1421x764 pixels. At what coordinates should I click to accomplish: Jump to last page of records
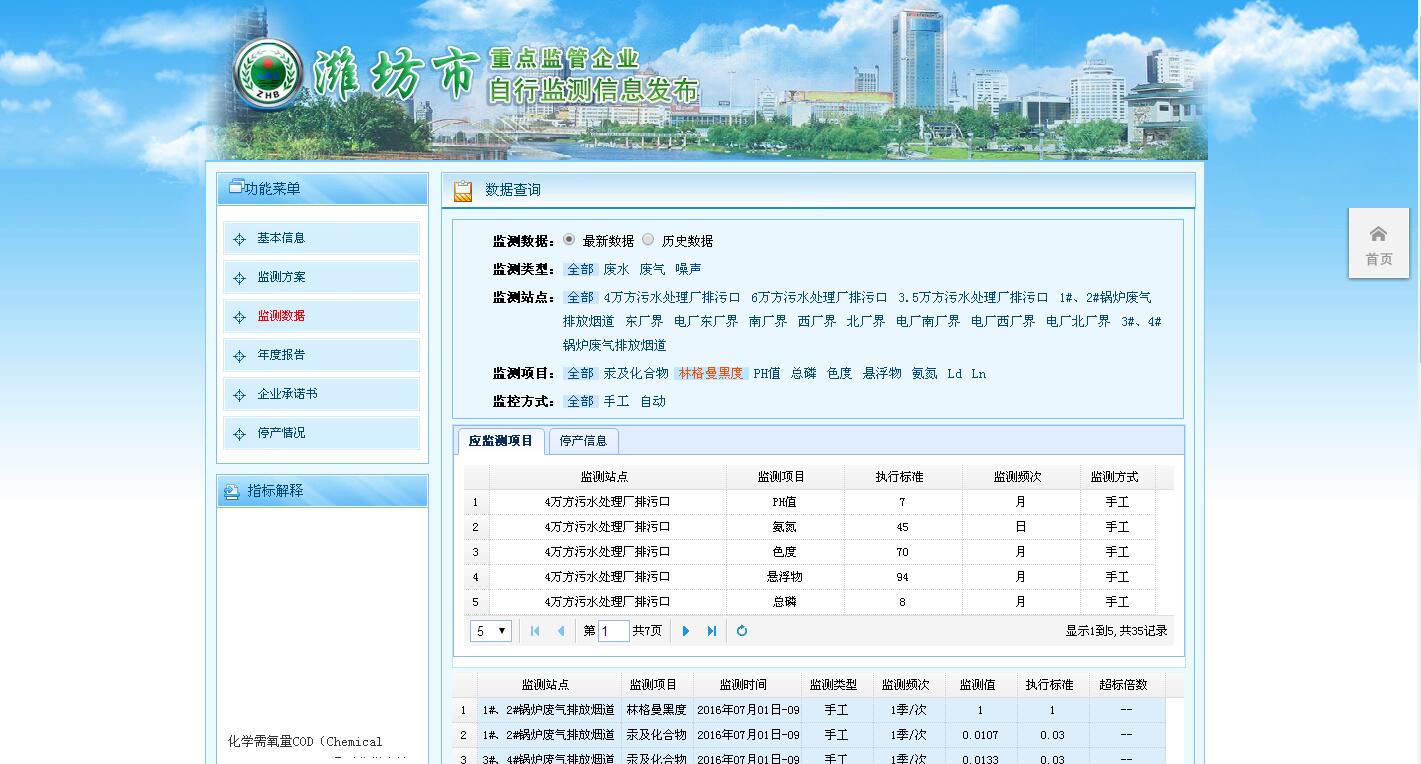click(712, 631)
